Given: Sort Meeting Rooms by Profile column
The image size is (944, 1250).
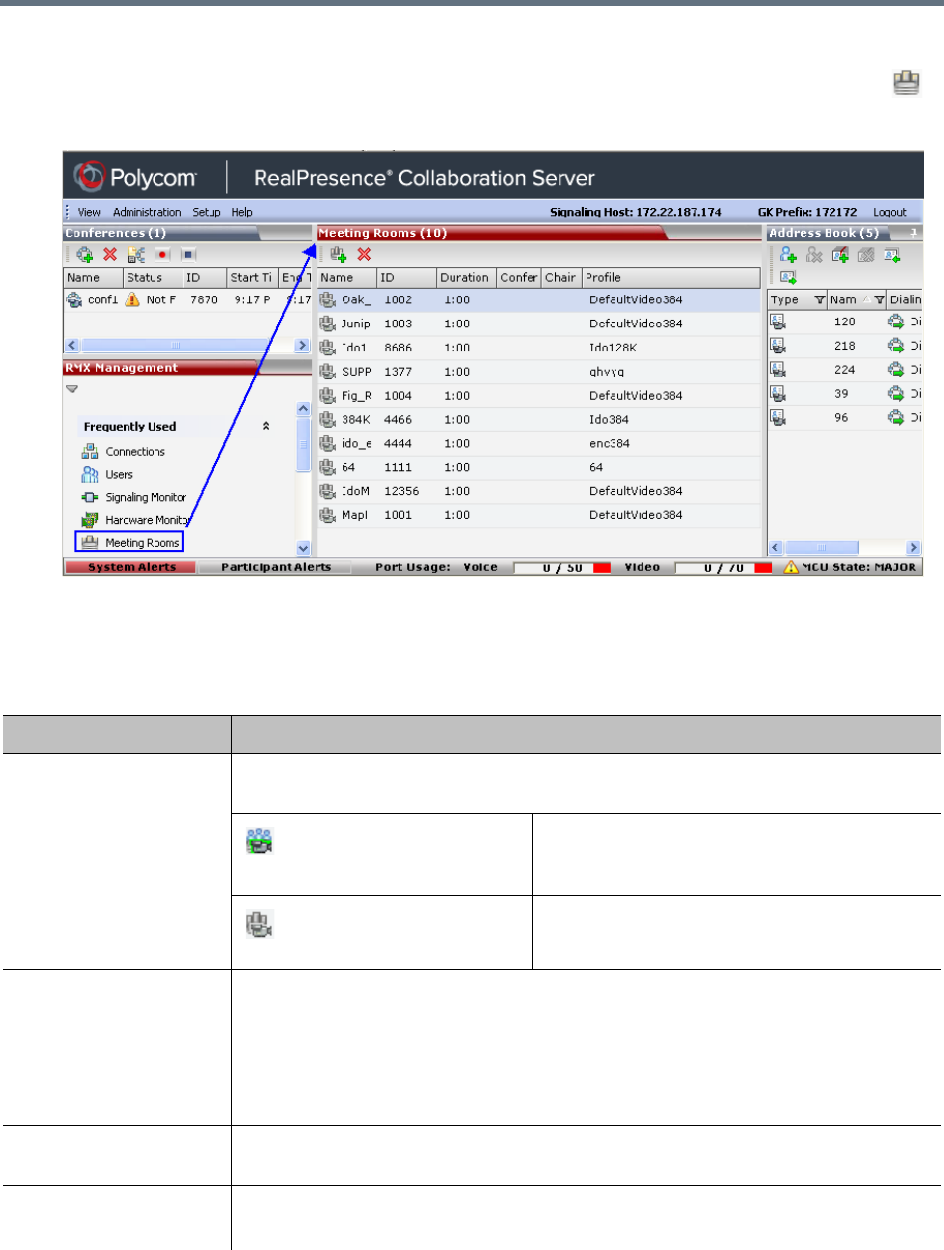Looking at the screenshot, I should (670, 277).
